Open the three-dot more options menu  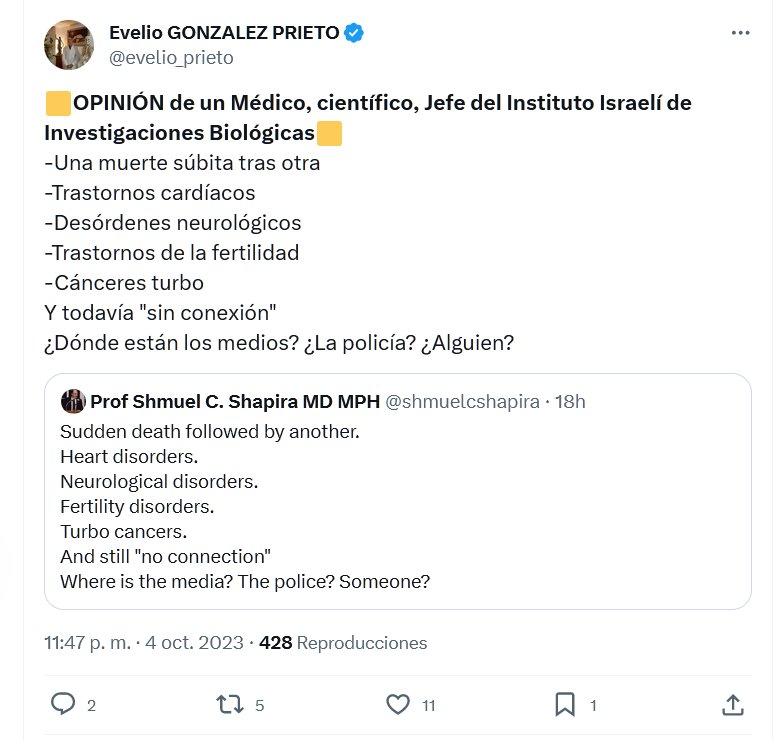pyautogui.click(x=740, y=33)
